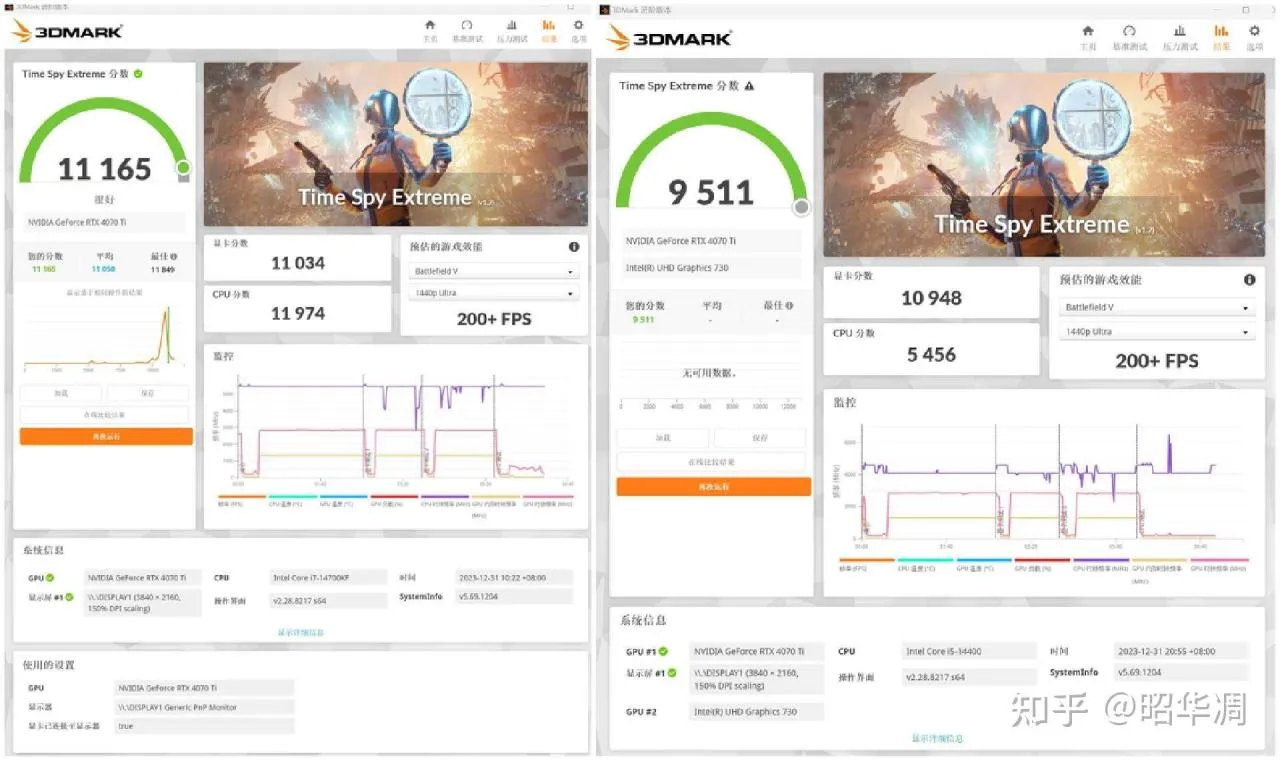The height and width of the screenshot is (761, 1280).
Task: Toggle red GPU load legend in right monitoring chart
Action: (x=1042, y=565)
